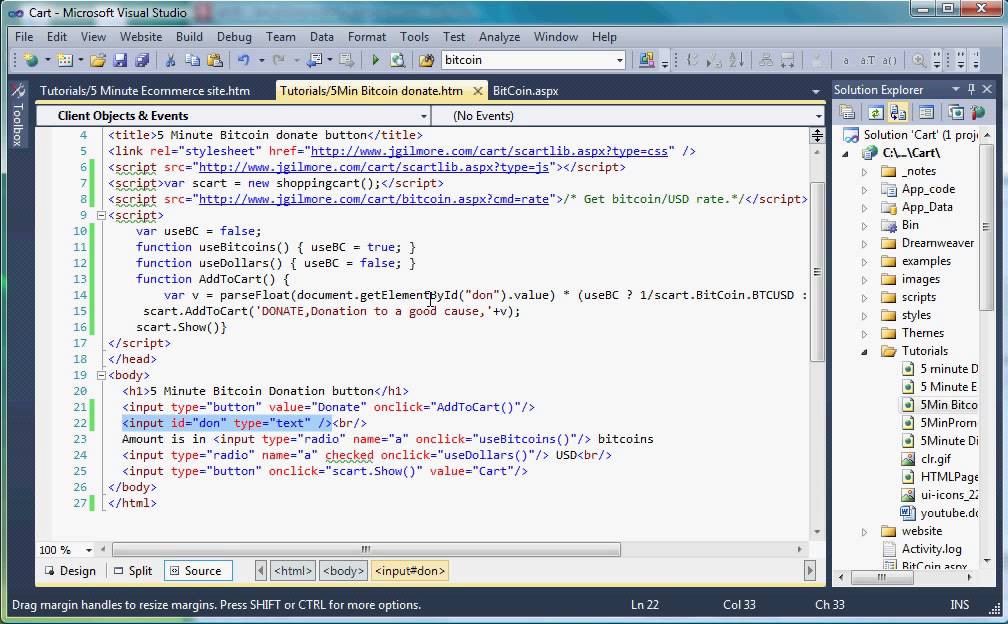Click the Properties icon in Solution Explorer
1008x624 pixels.
(848, 112)
